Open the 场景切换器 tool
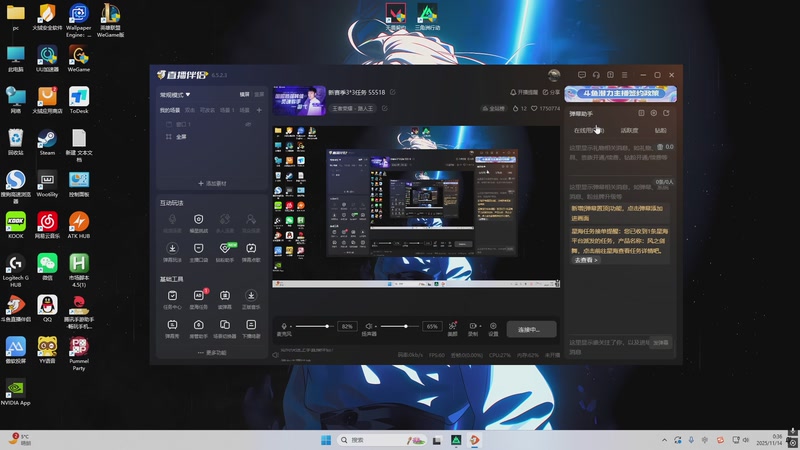 (x=225, y=329)
